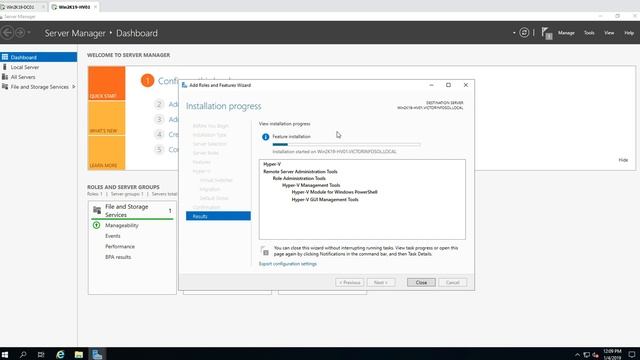Click the Local Server sidebar icon

coord(5,67)
